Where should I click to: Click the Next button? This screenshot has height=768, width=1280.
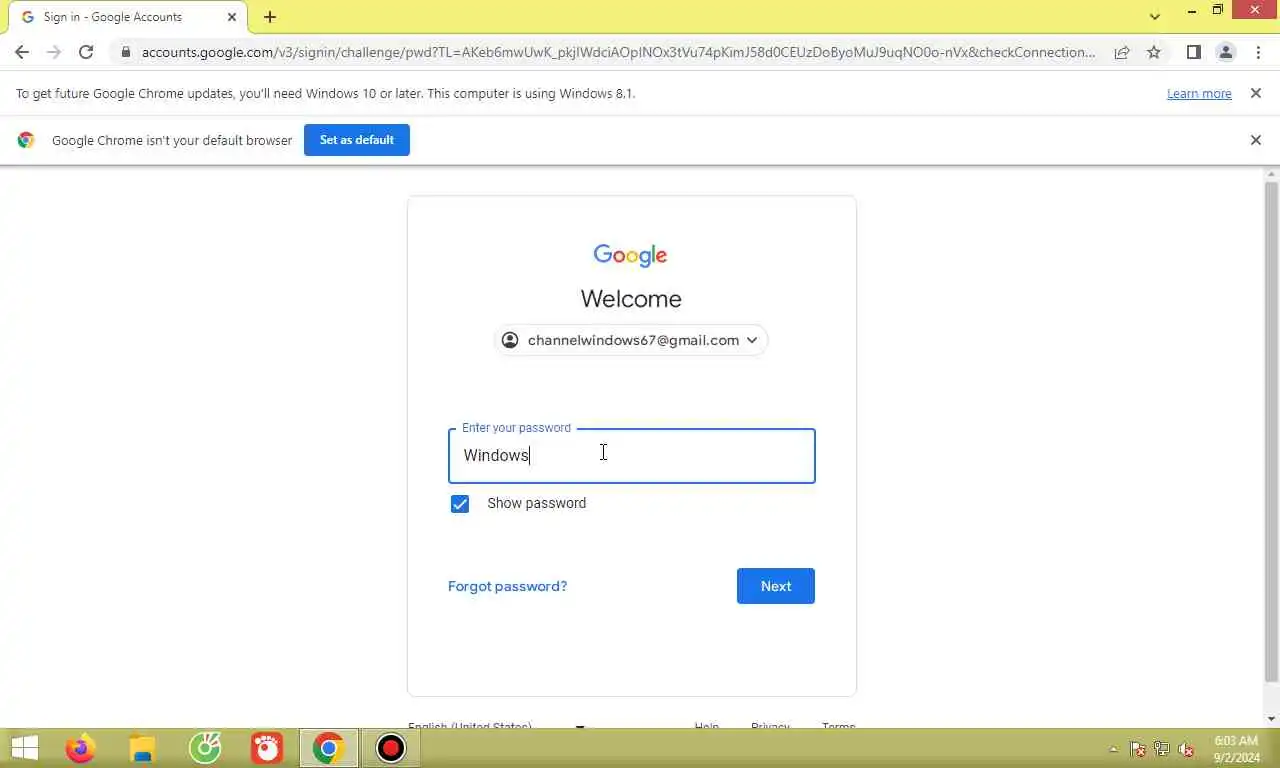[x=776, y=586]
